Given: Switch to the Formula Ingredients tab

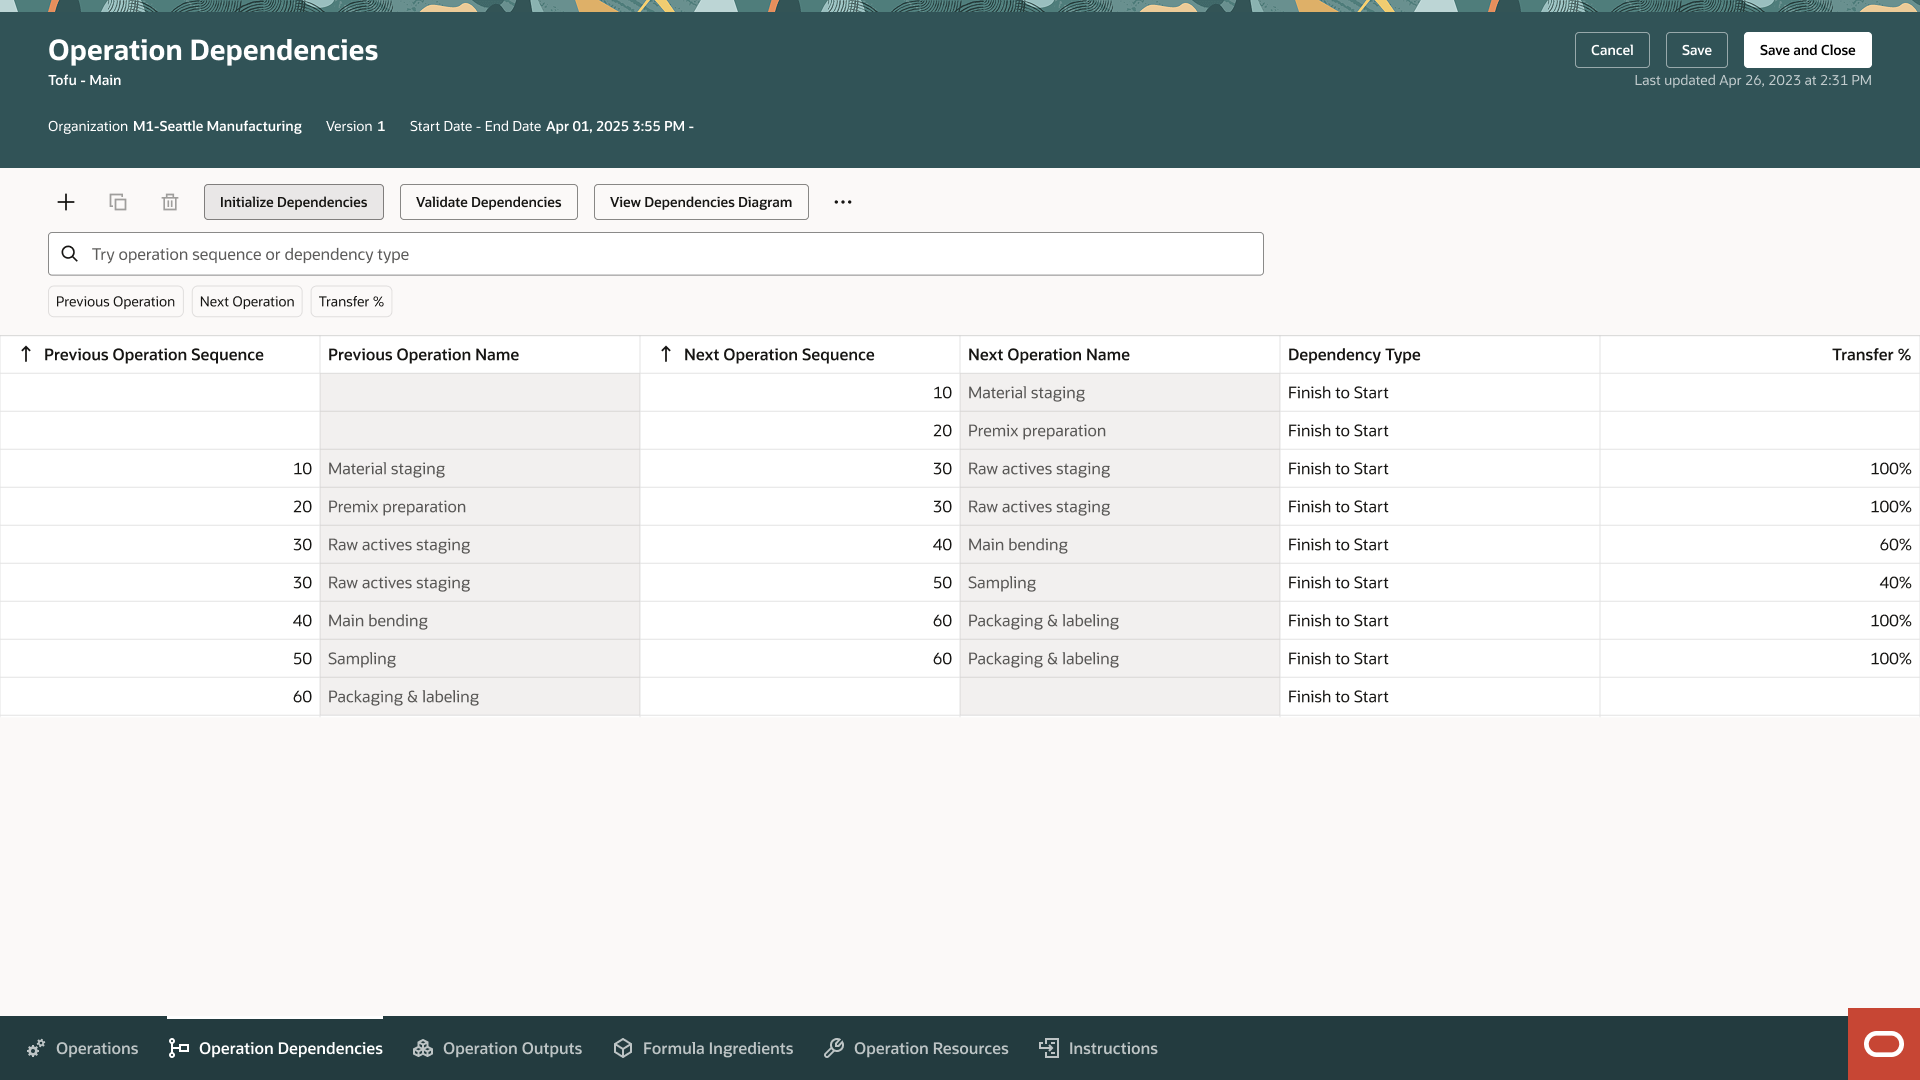Looking at the screenshot, I should 703,1048.
